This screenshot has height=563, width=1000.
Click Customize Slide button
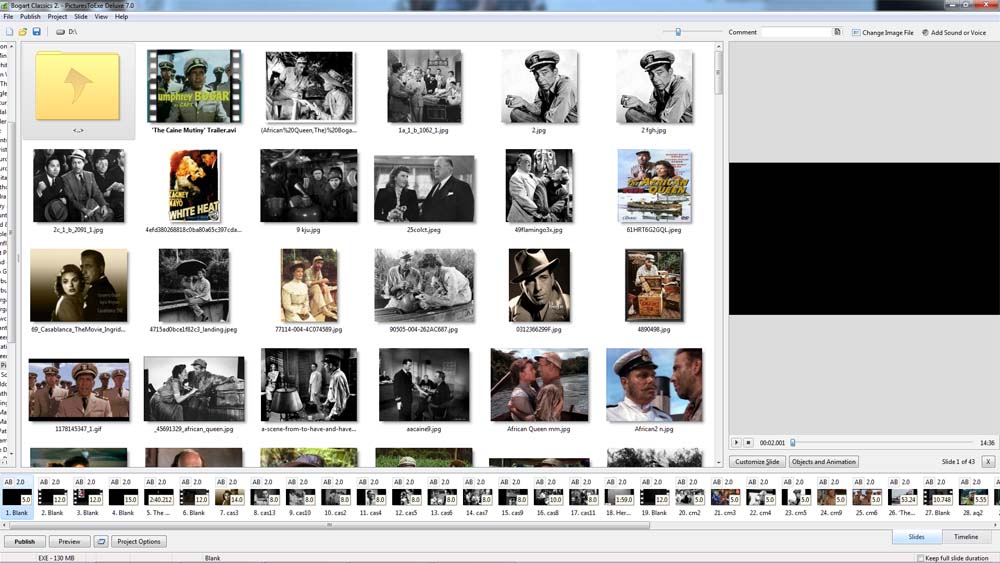(757, 462)
